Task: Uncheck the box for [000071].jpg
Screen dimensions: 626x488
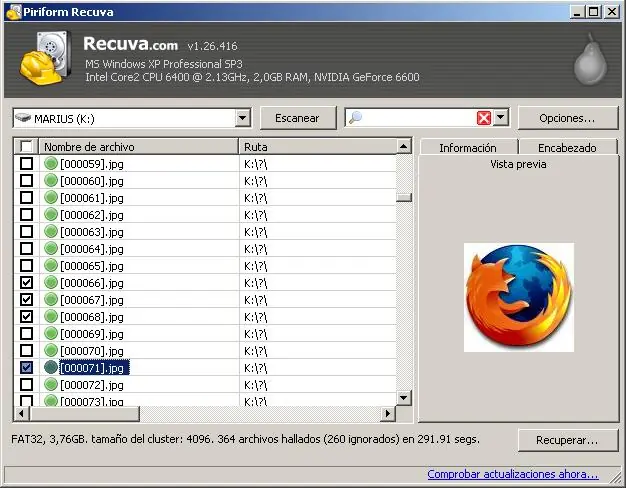Action: pyautogui.click(x=26, y=367)
